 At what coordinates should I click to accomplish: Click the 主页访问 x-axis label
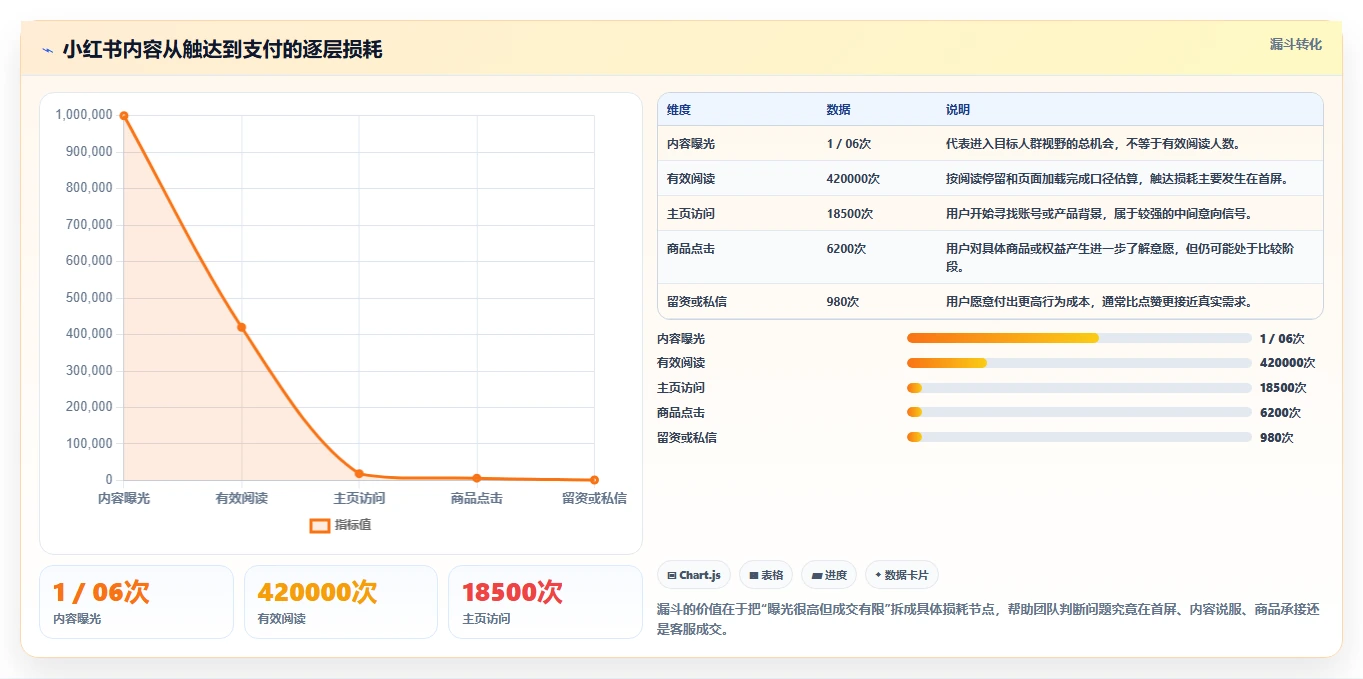point(359,498)
